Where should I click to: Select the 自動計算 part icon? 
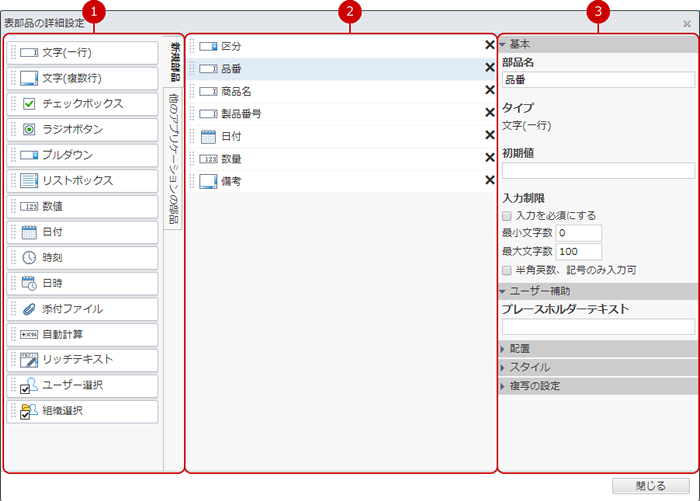(29, 335)
